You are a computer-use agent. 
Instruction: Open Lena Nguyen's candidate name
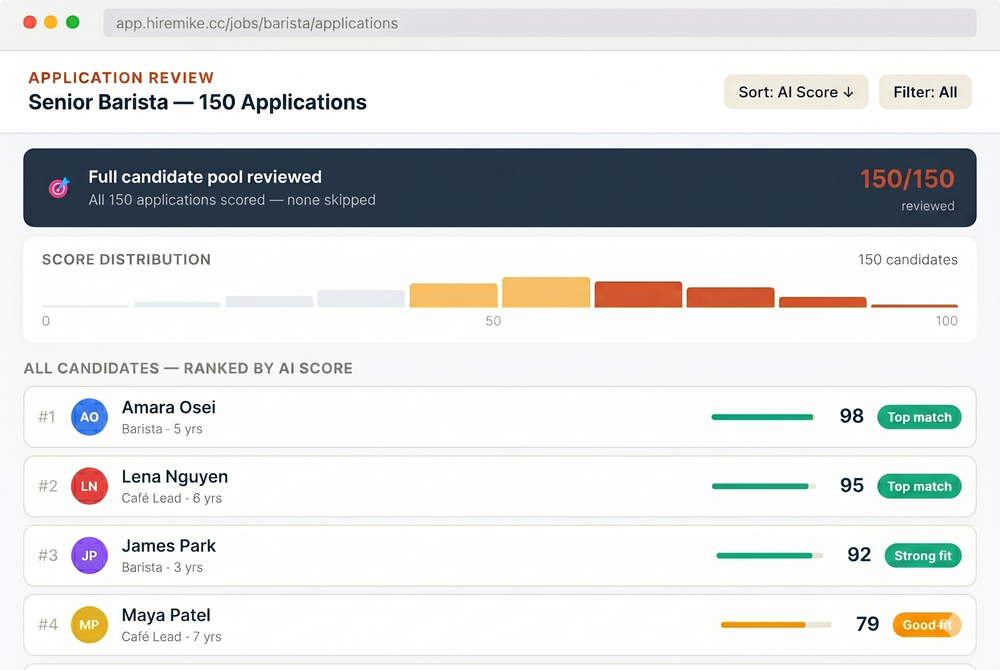click(x=175, y=477)
